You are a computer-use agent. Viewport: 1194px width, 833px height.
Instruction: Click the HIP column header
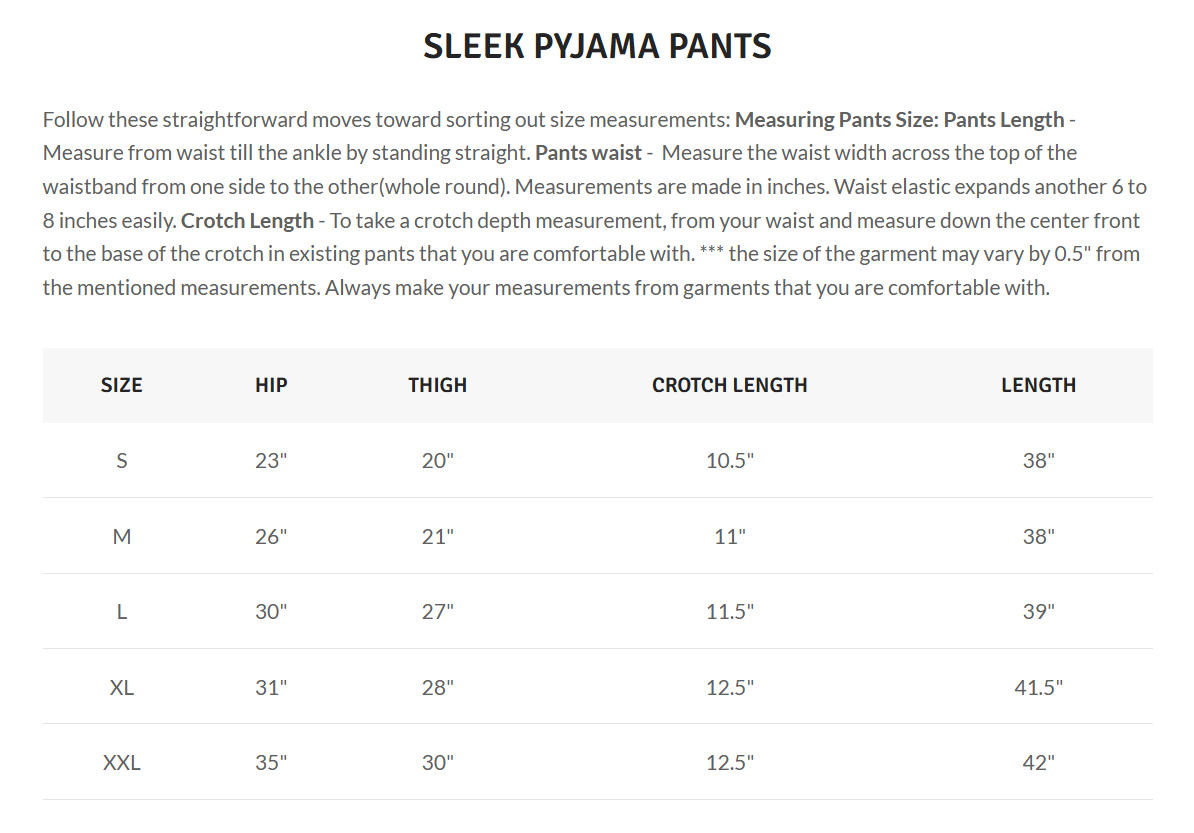pos(271,385)
